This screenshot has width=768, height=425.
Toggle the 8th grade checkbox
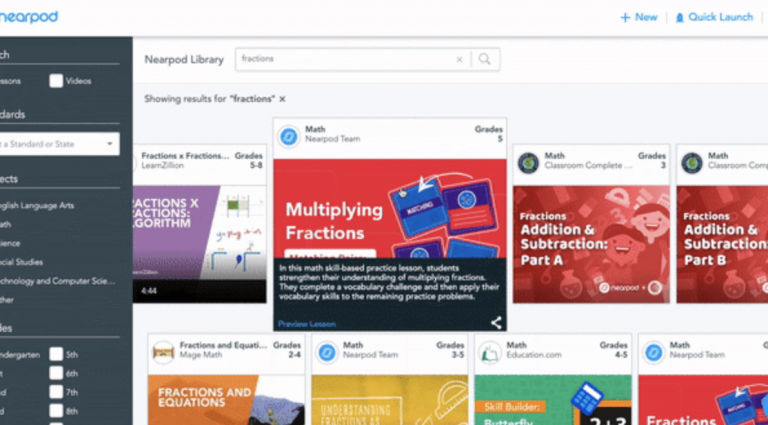pos(56,411)
